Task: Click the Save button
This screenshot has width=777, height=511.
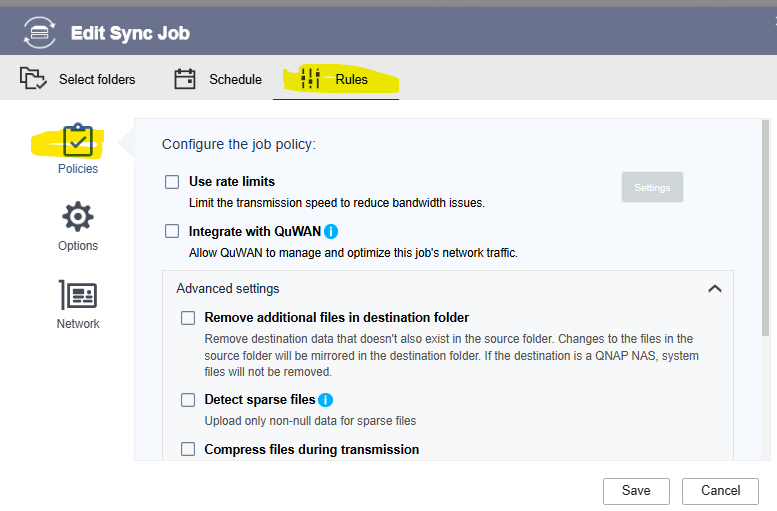Action: point(635,491)
